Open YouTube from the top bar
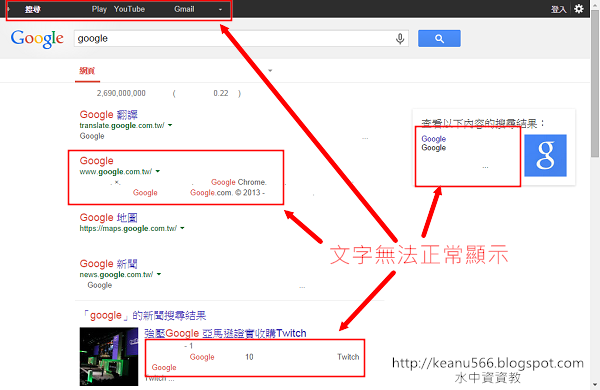Image resolution: width=600 pixels, height=390 pixels. pyautogui.click(x=129, y=9)
